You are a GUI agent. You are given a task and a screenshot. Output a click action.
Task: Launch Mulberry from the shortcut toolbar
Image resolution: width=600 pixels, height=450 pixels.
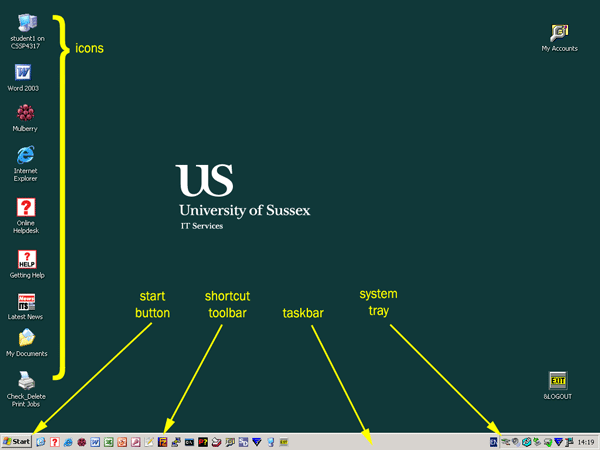point(82,442)
